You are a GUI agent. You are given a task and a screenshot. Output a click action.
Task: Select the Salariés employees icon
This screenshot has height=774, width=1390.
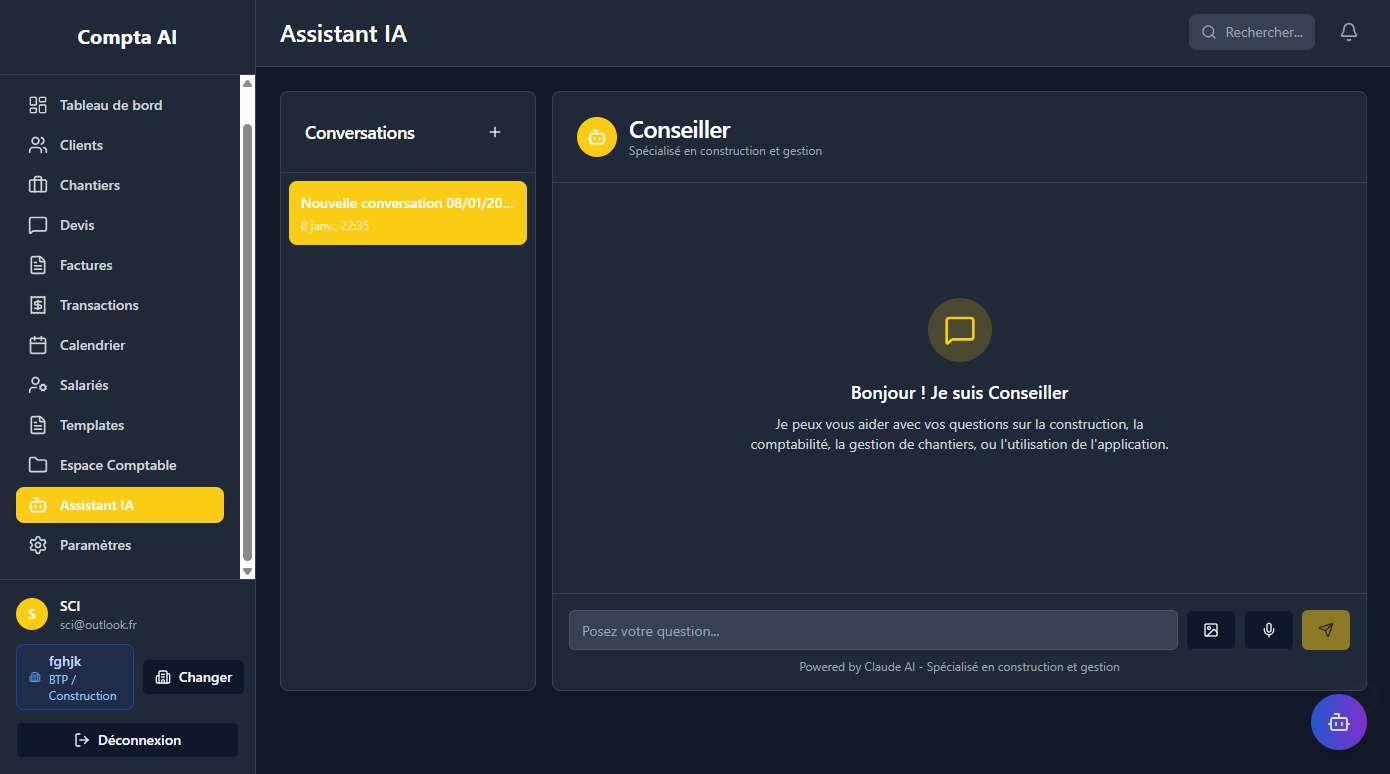38,384
